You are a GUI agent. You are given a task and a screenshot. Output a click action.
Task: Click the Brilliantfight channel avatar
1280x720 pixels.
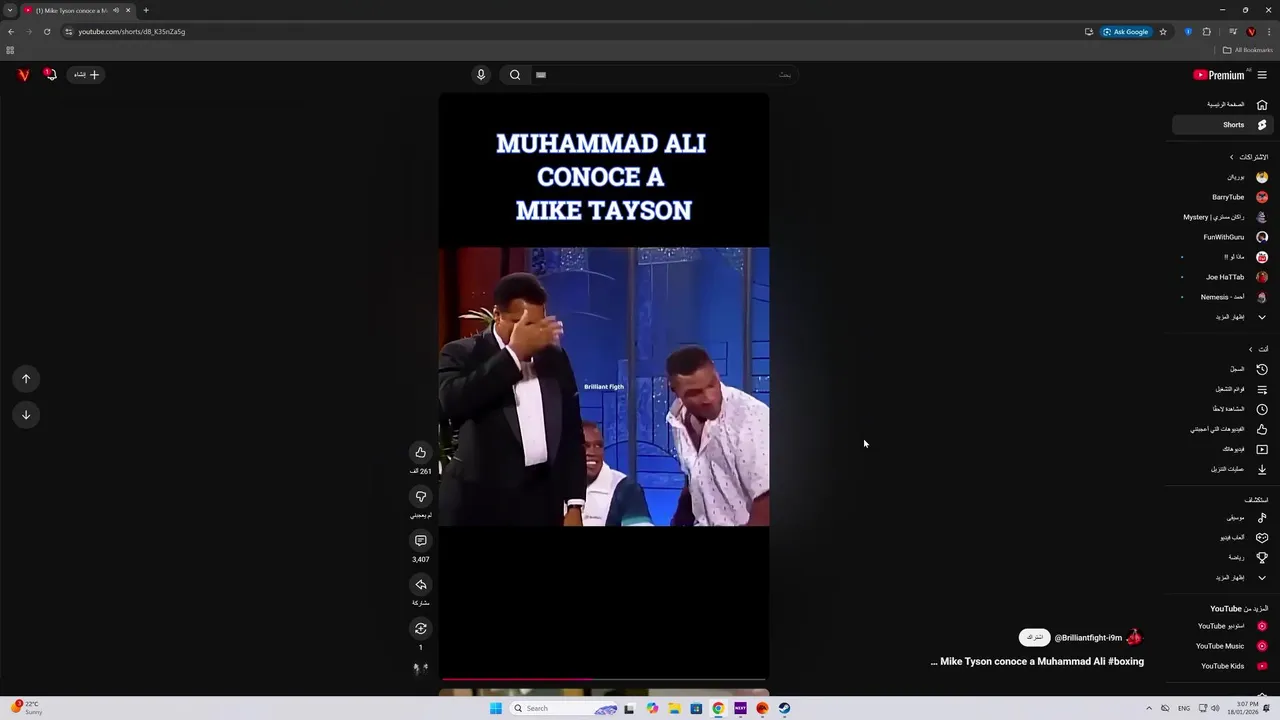[x=1134, y=637]
